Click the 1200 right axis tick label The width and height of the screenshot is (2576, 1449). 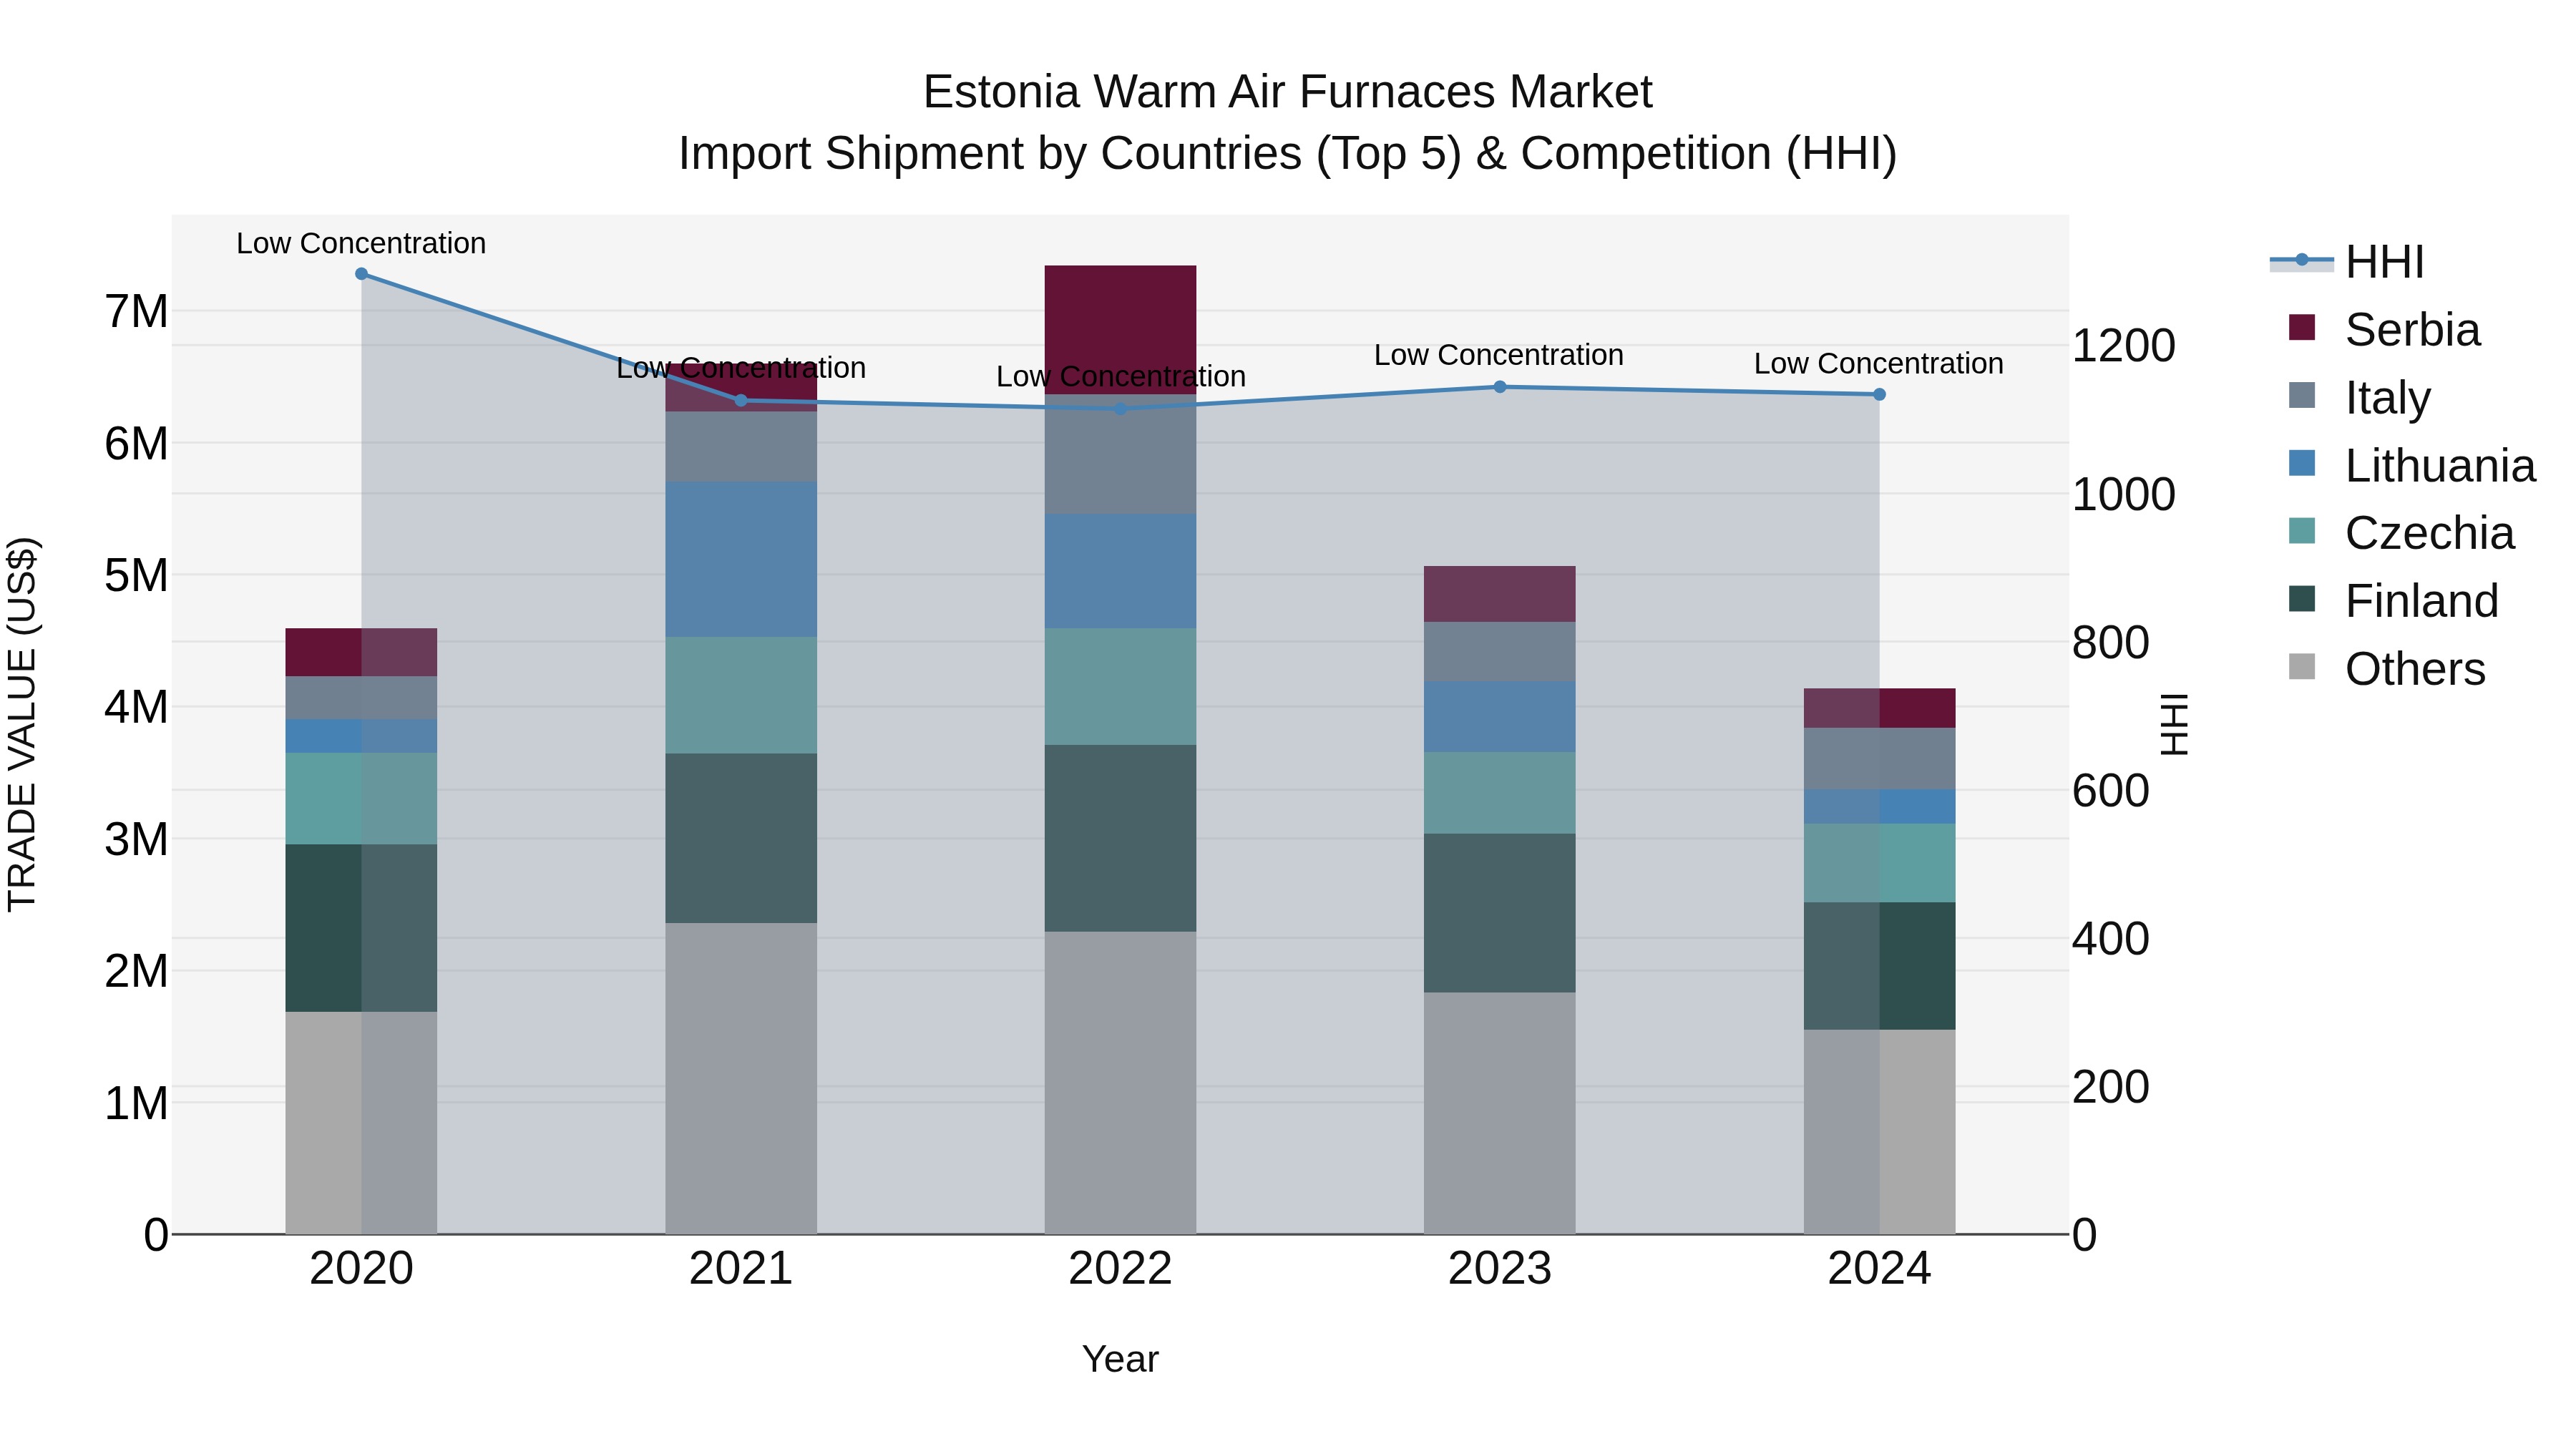(2123, 346)
